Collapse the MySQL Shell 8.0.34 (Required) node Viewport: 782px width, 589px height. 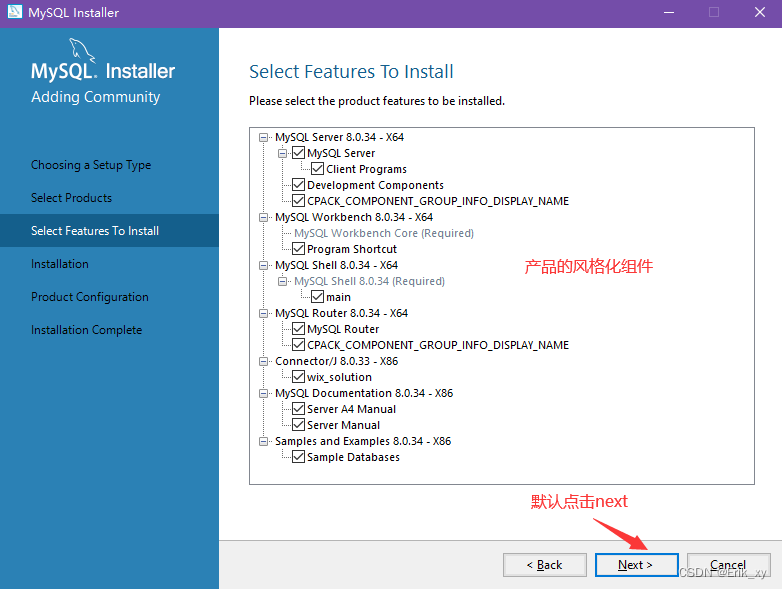[x=282, y=281]
